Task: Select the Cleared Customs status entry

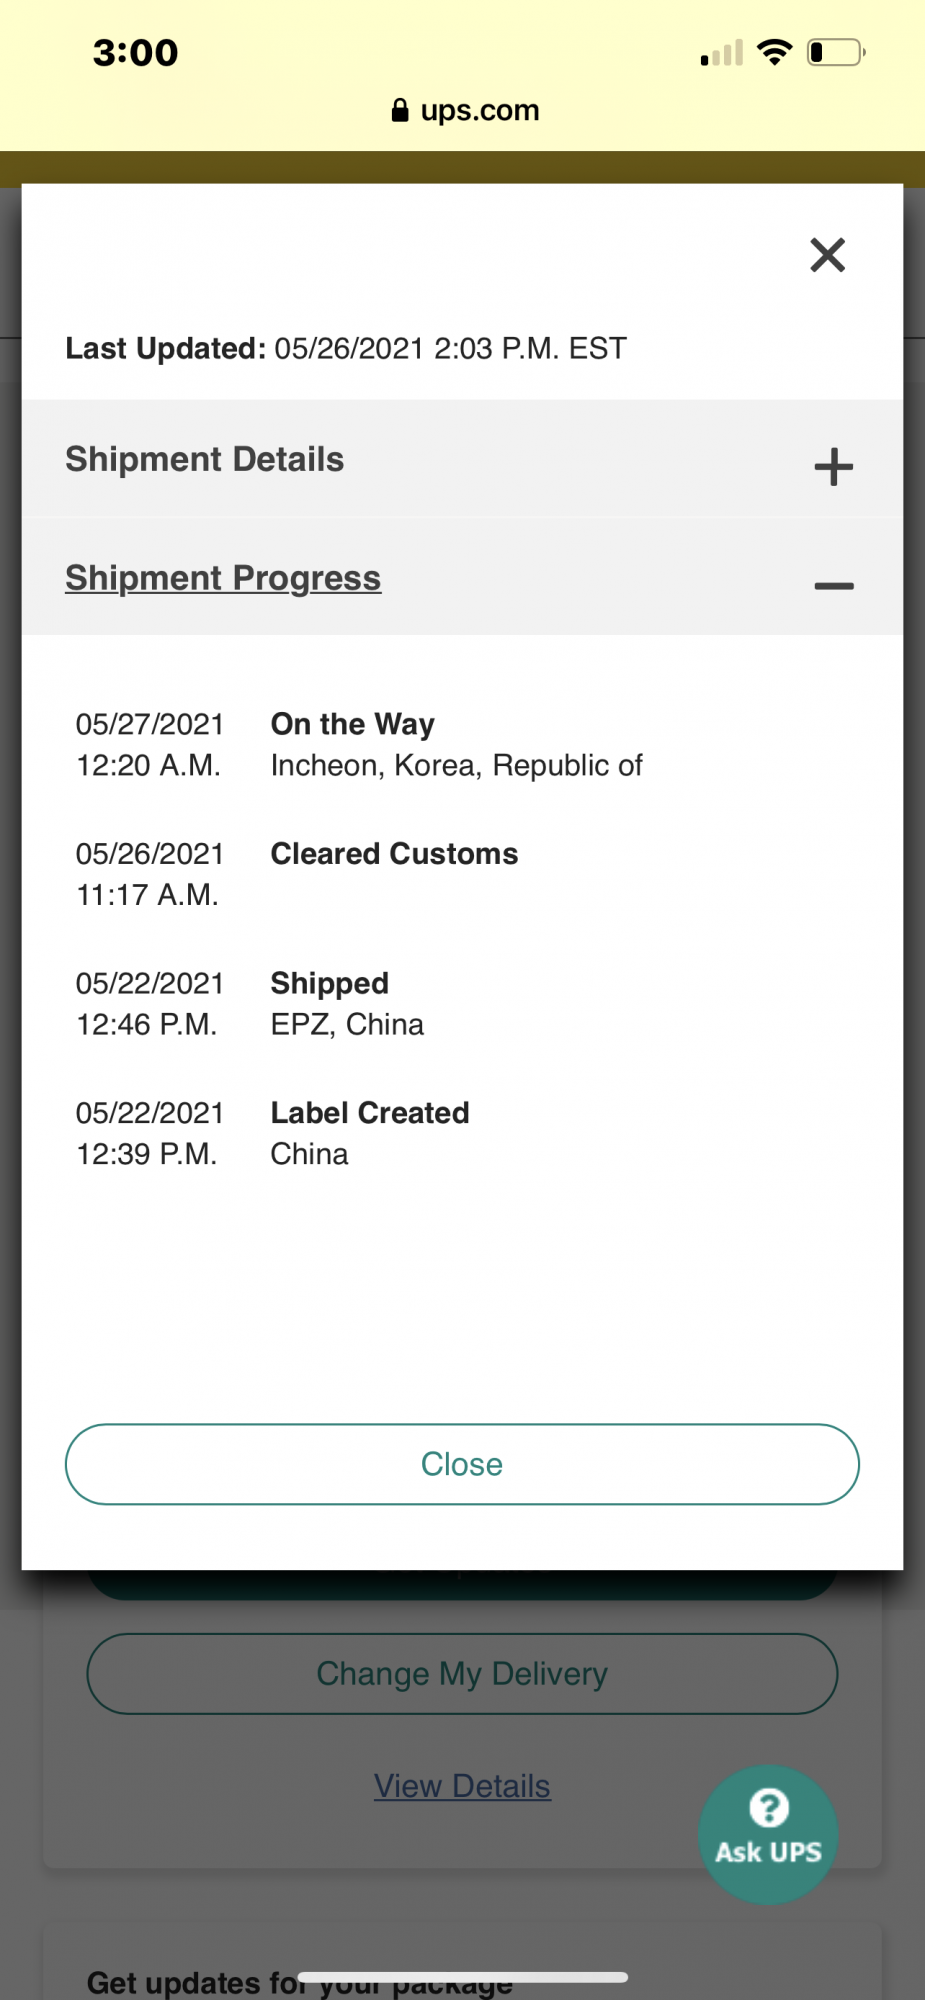Action: tap(394, 854)
